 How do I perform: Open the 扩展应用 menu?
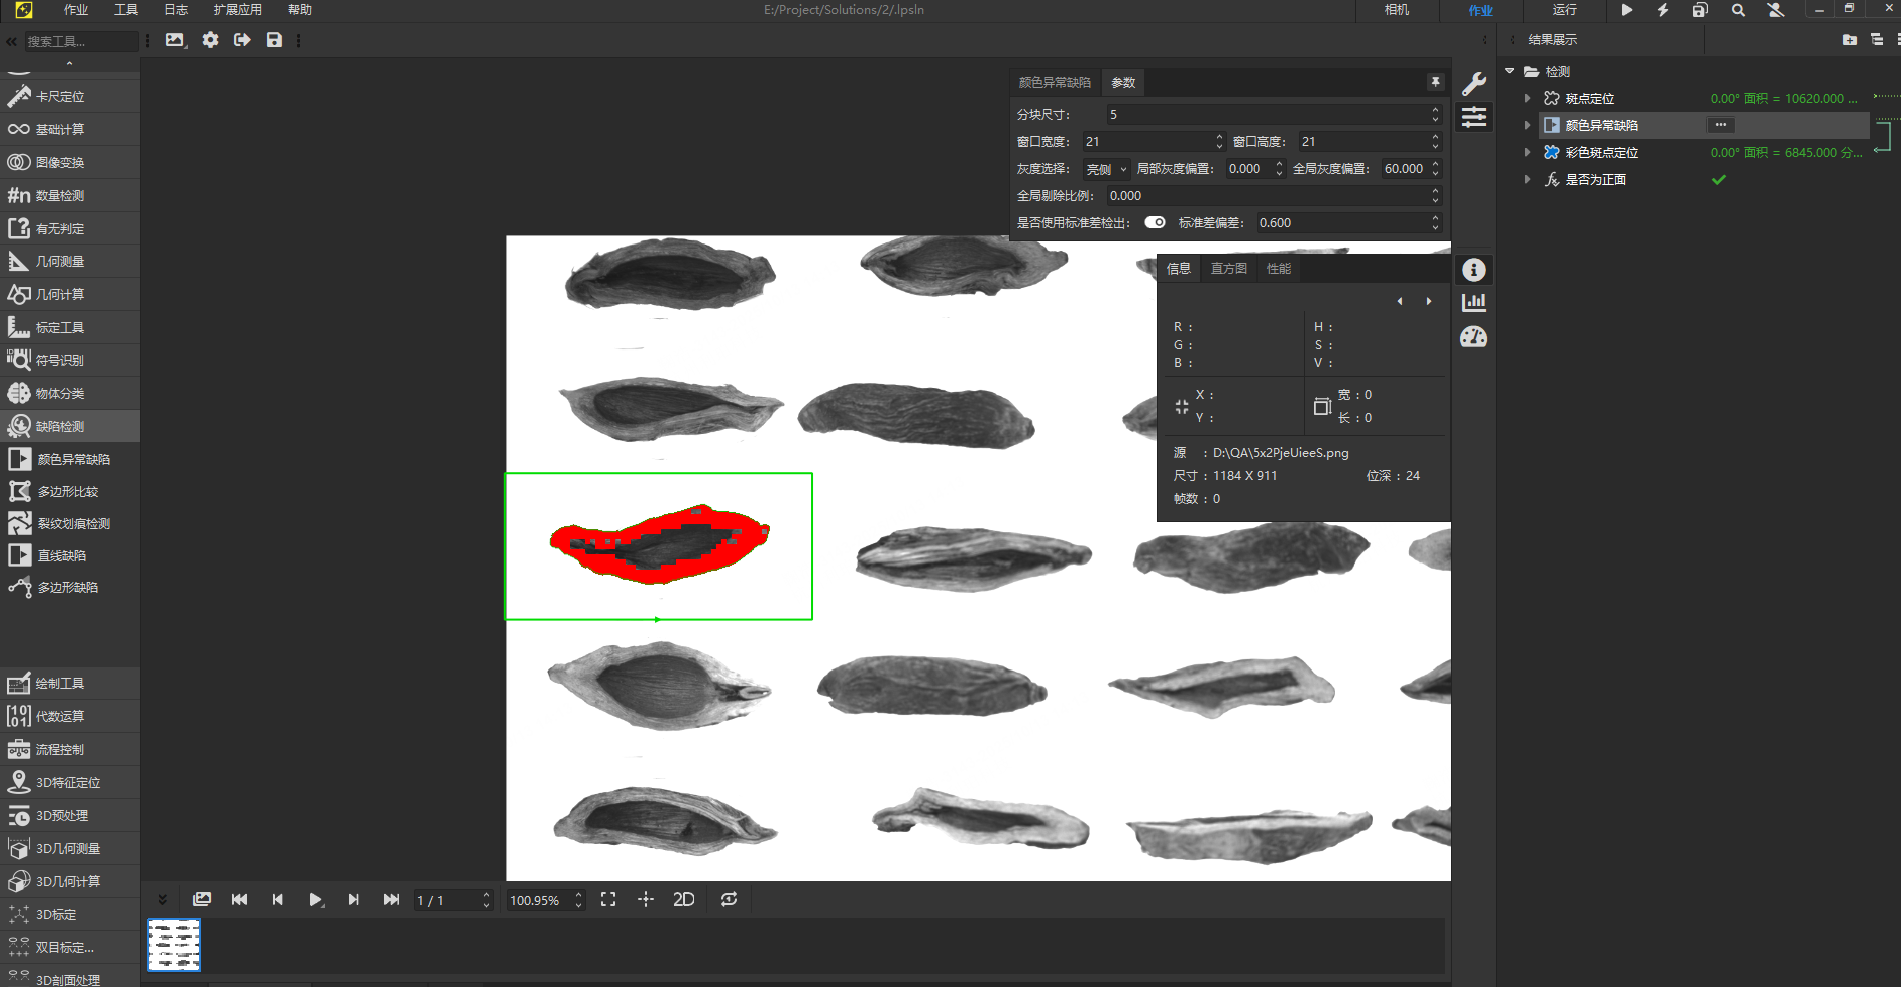(237, 10)
